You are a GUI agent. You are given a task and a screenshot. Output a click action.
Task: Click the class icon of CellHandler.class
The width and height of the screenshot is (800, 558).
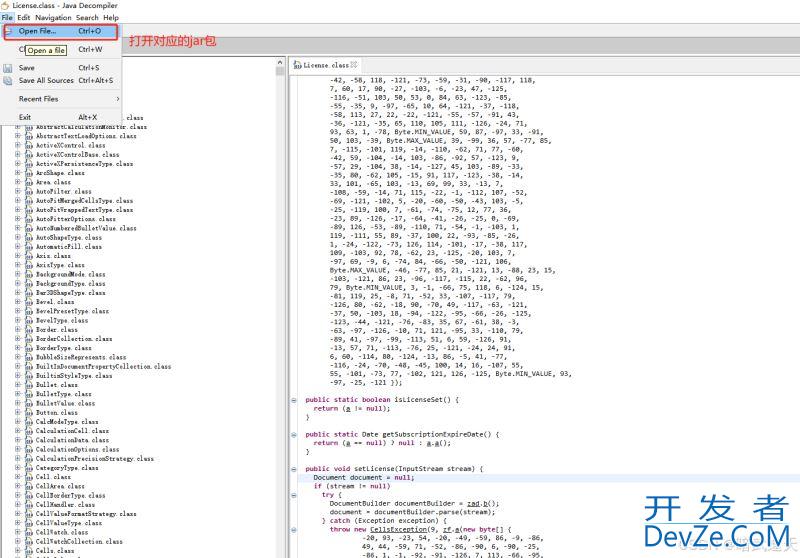(x=29, y=504)
